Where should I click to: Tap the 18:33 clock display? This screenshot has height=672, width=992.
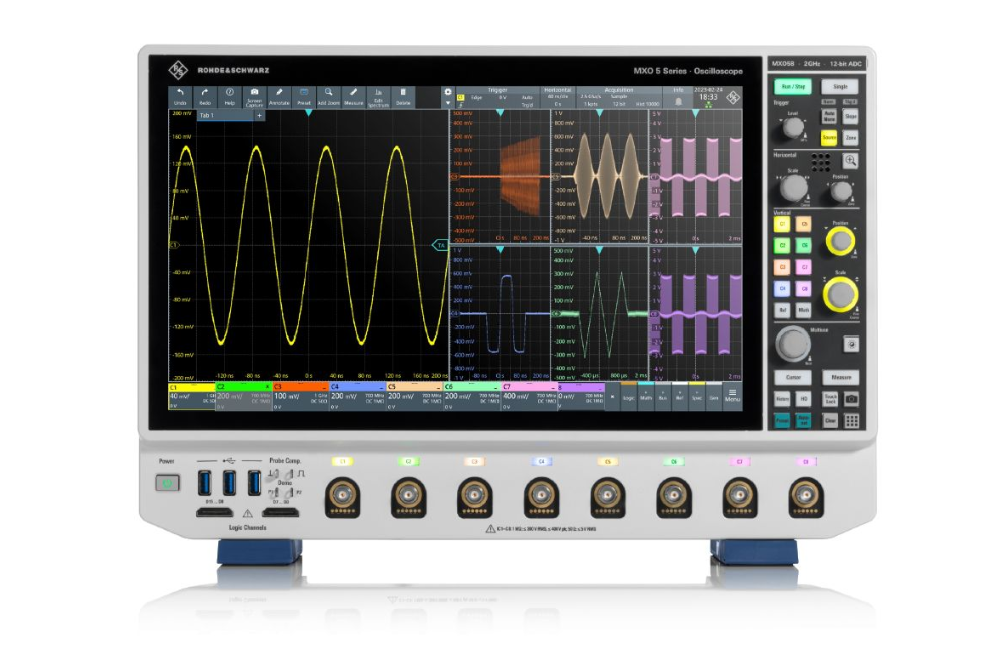pos(708,97)
